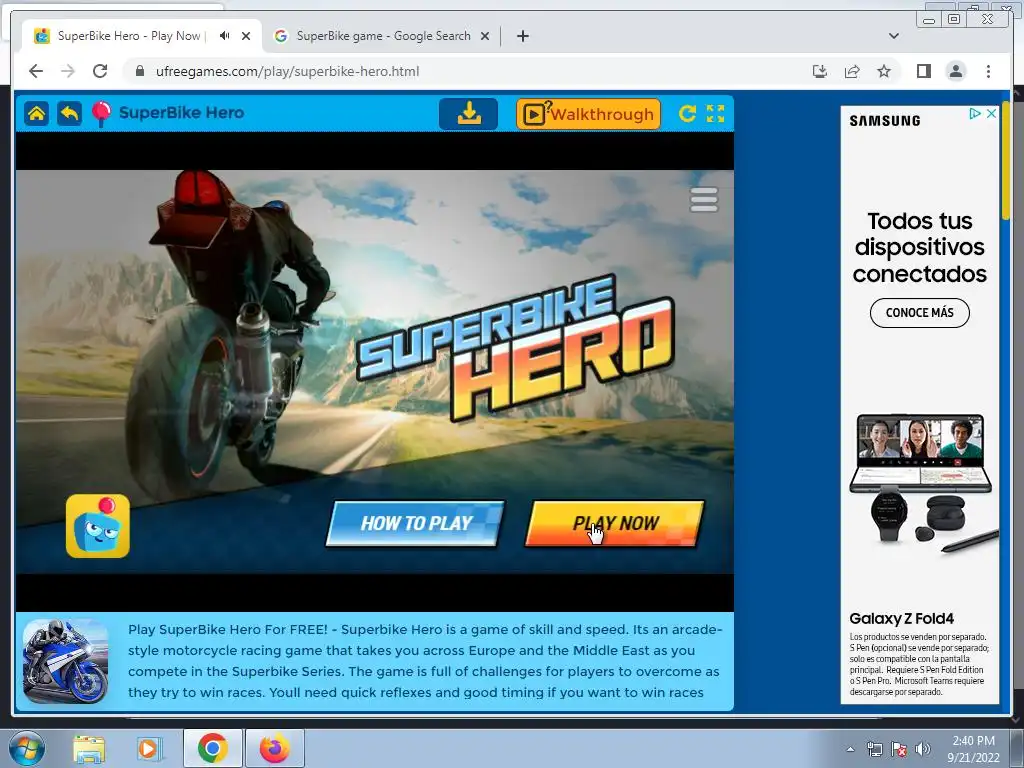Image resolution: width=1024 pixels, height=768 pixels.
Task: Navigate back in browser
Action: point(36,71)
